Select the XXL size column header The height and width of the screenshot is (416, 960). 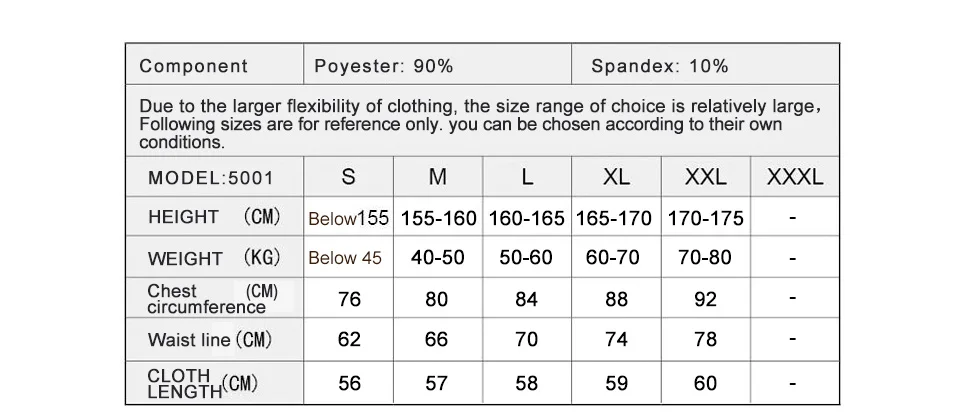pyautogui.click(x=706, y=177)
